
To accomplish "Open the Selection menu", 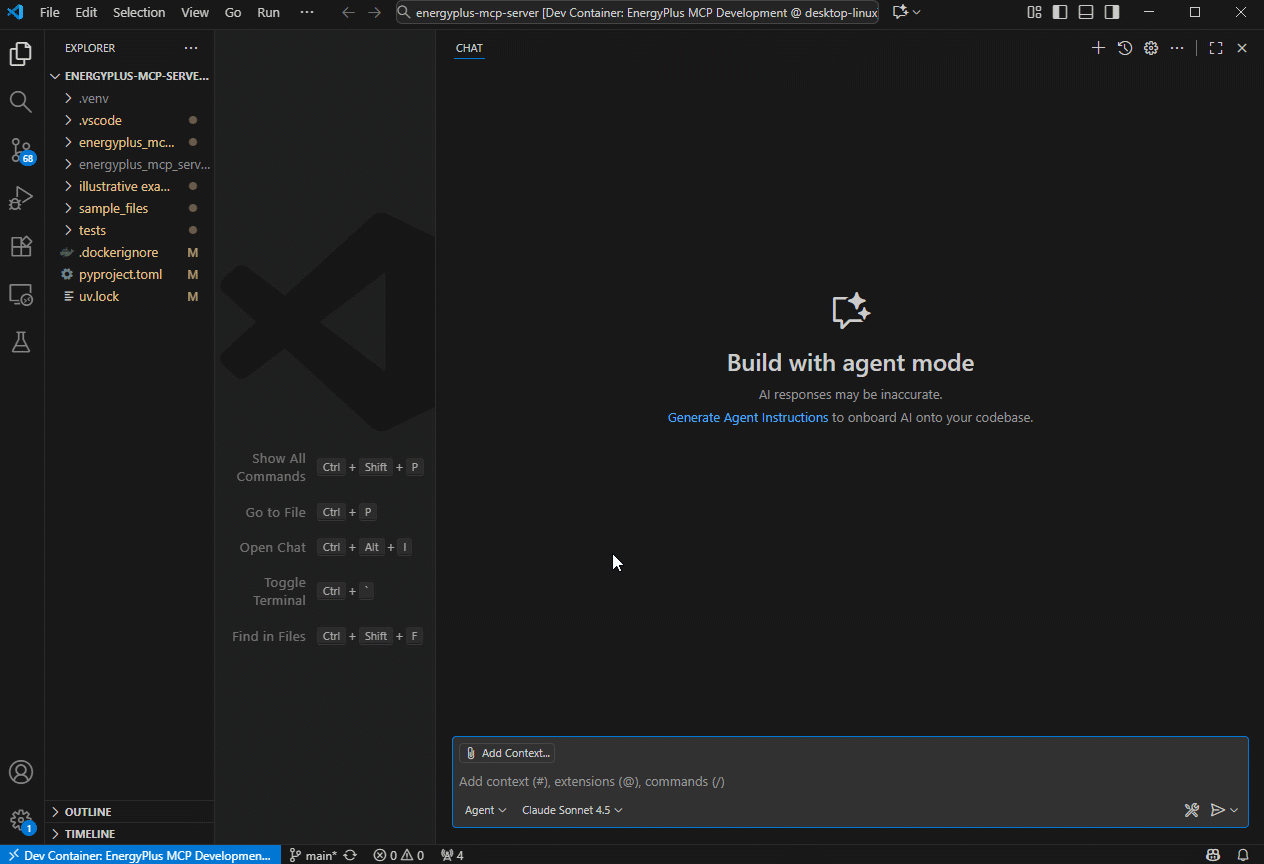I will click(139, 12).
